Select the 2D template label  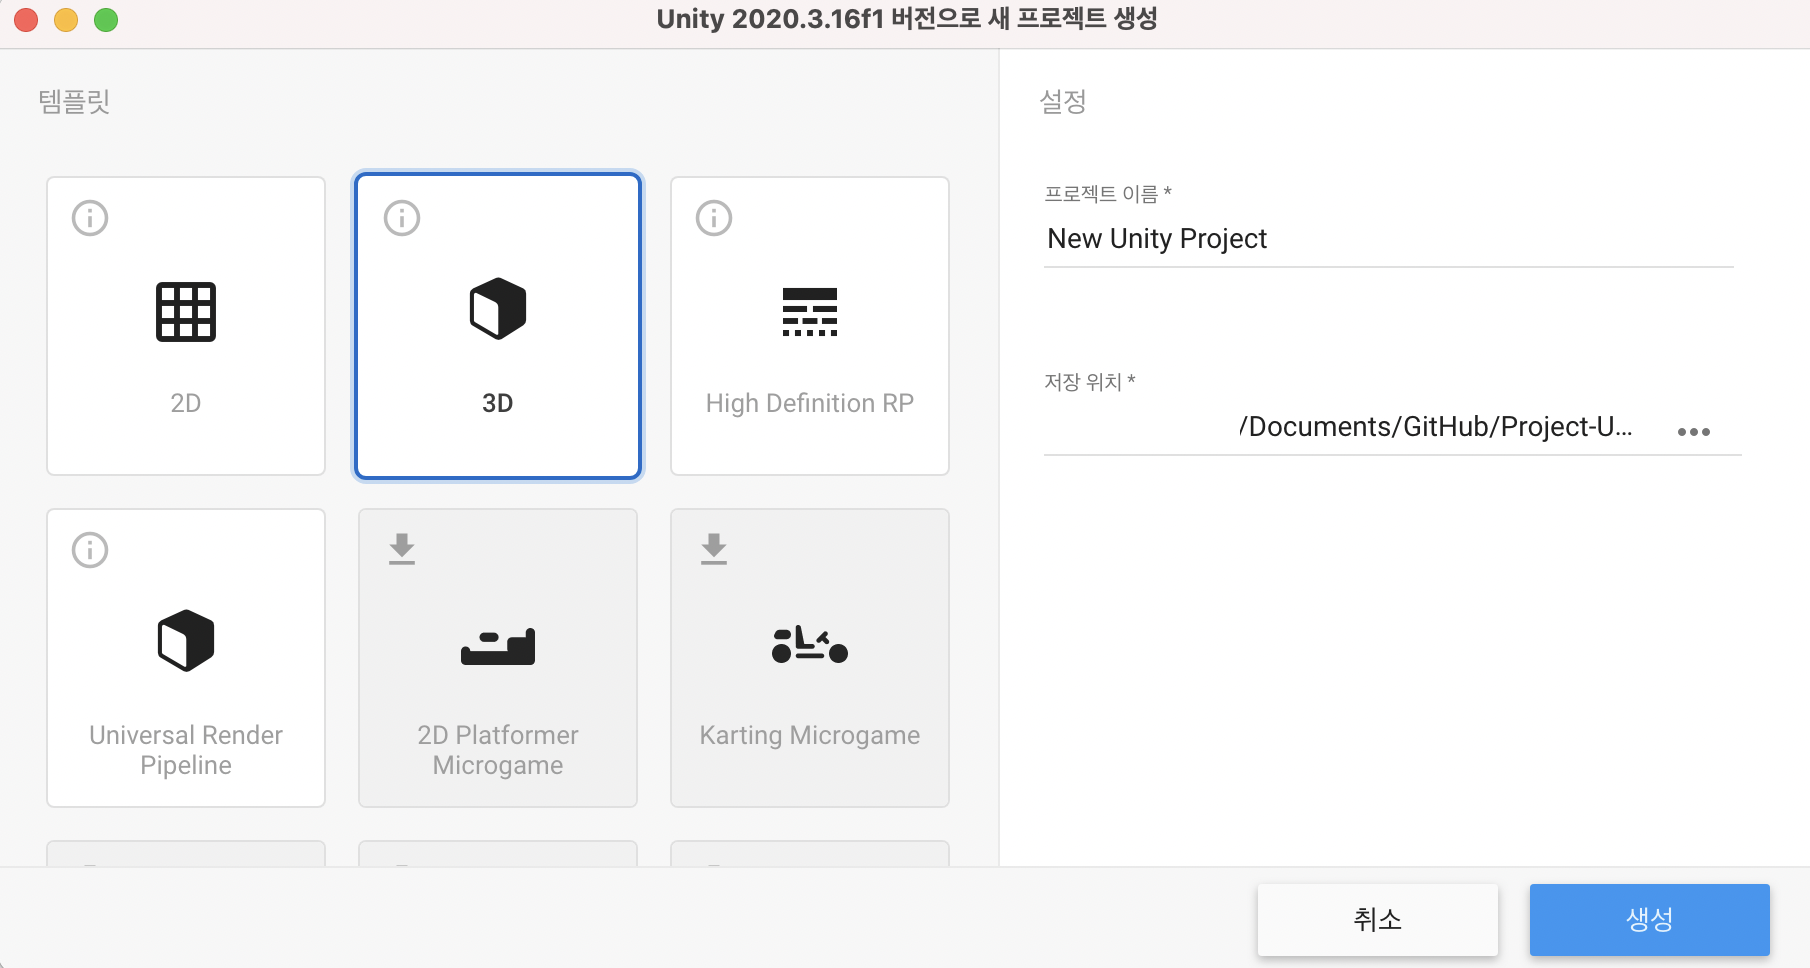point(186,403)
